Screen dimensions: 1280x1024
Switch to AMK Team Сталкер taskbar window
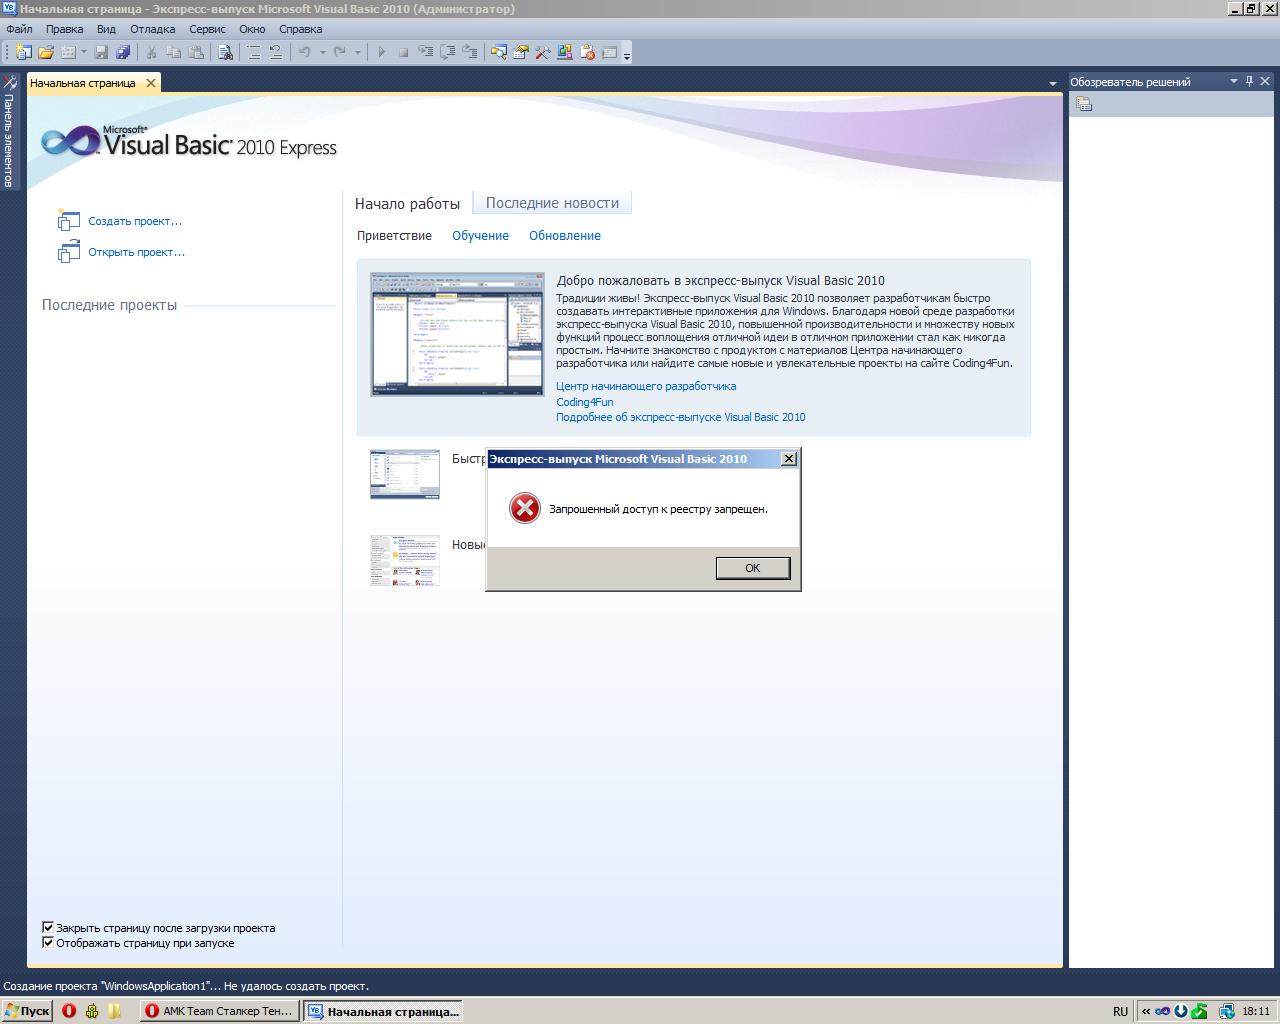click(x=220, y=1011)
